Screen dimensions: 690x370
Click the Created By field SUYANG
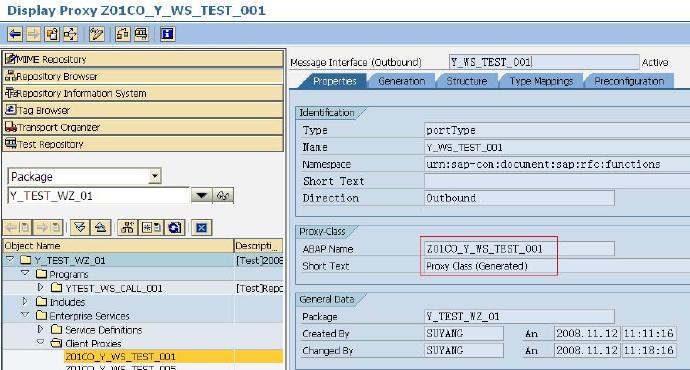[x=464, y=333]
